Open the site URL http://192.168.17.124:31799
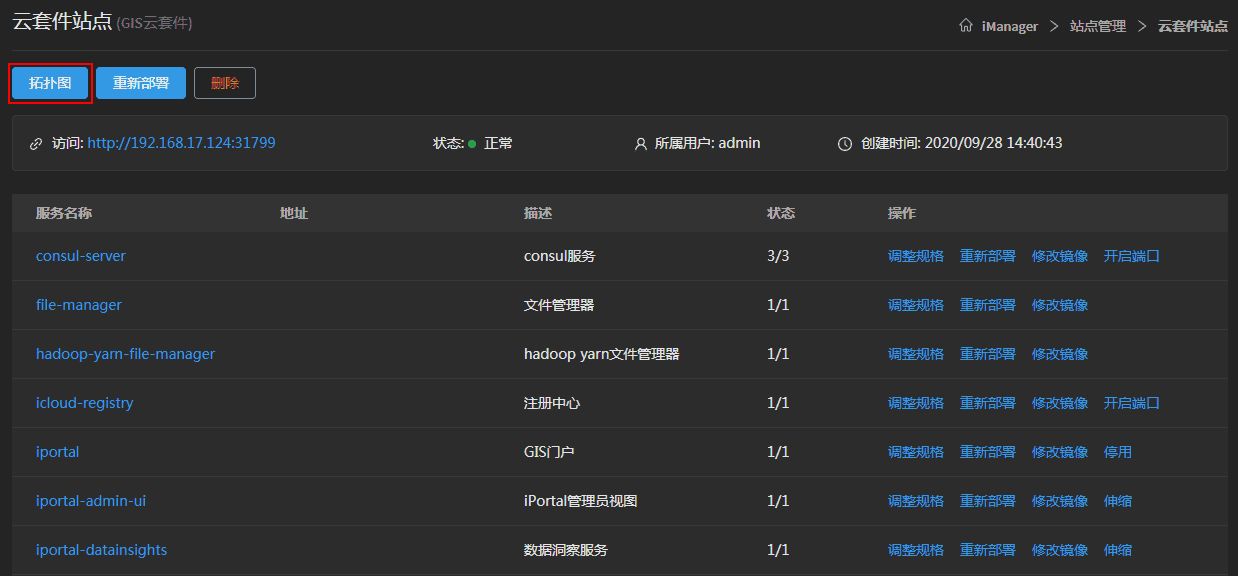This screenshot has height=576, width=1238. click(x=181, y=143)
